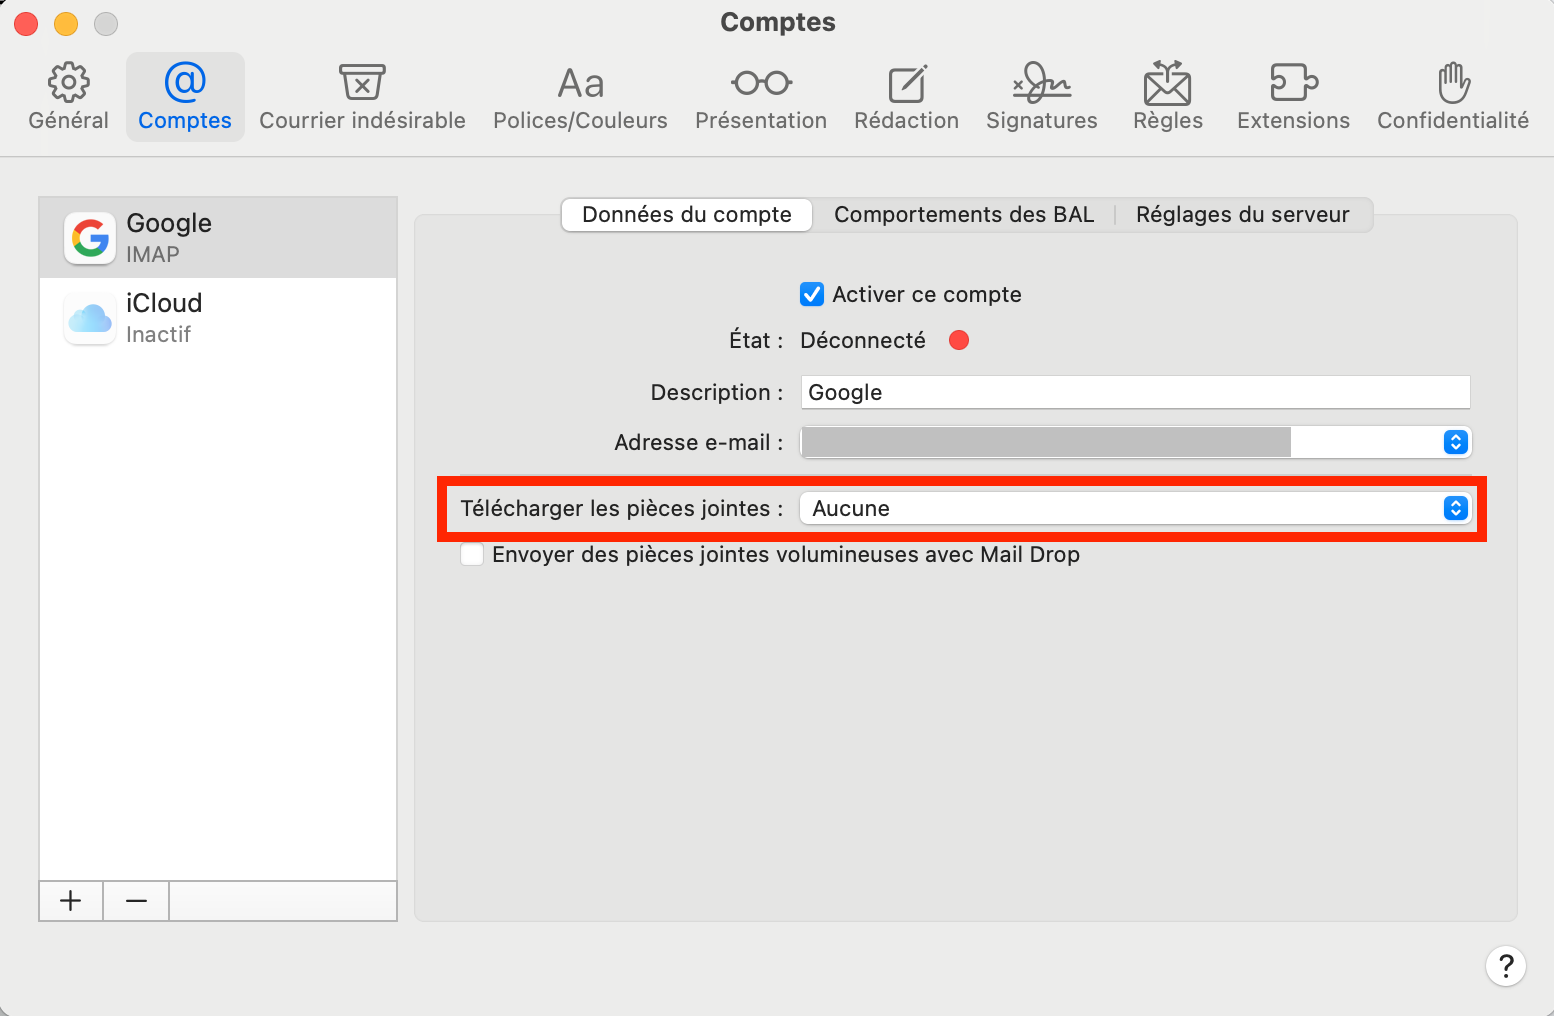Switch to Réglages du serveur tab
The height and width of the screenshot is (1016, 1554).
click(x=1243, y=215)
